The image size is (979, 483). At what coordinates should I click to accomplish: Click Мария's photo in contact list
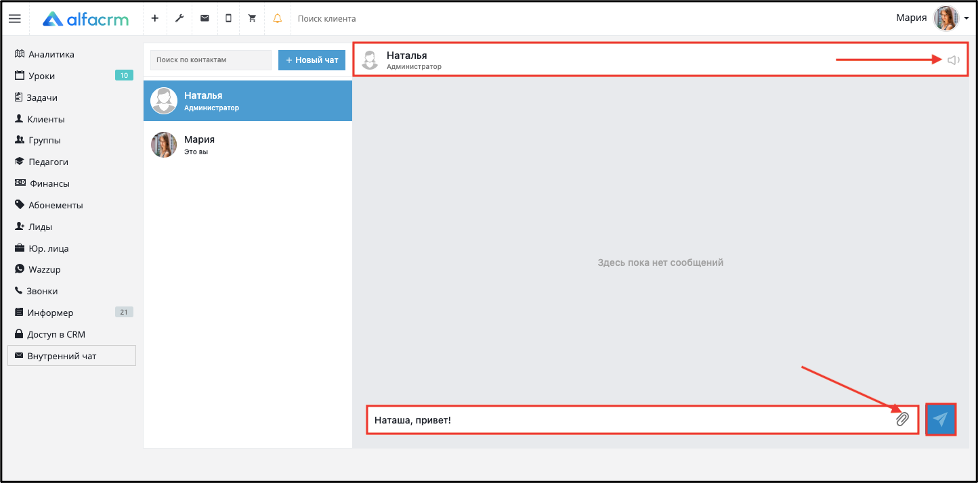164,144
